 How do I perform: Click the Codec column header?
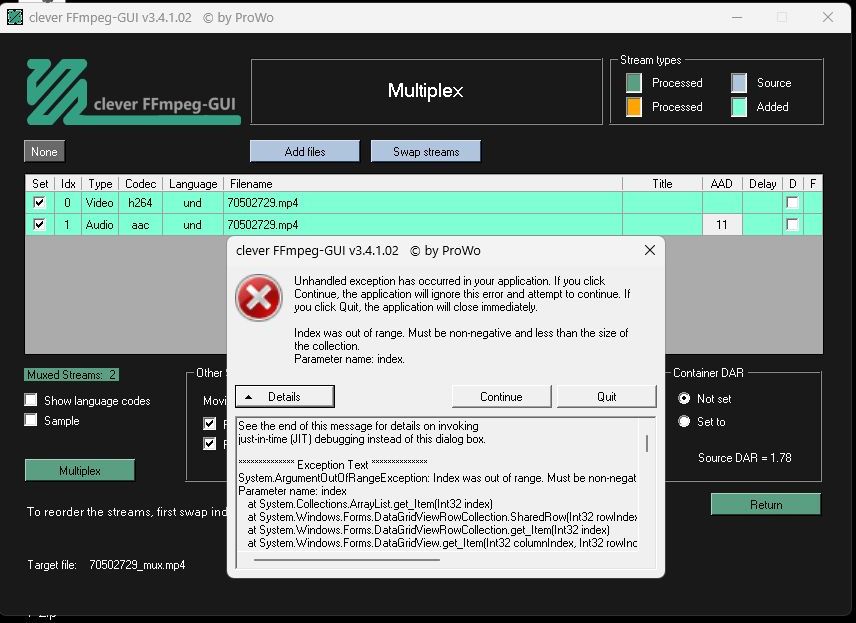coord(140,183)
